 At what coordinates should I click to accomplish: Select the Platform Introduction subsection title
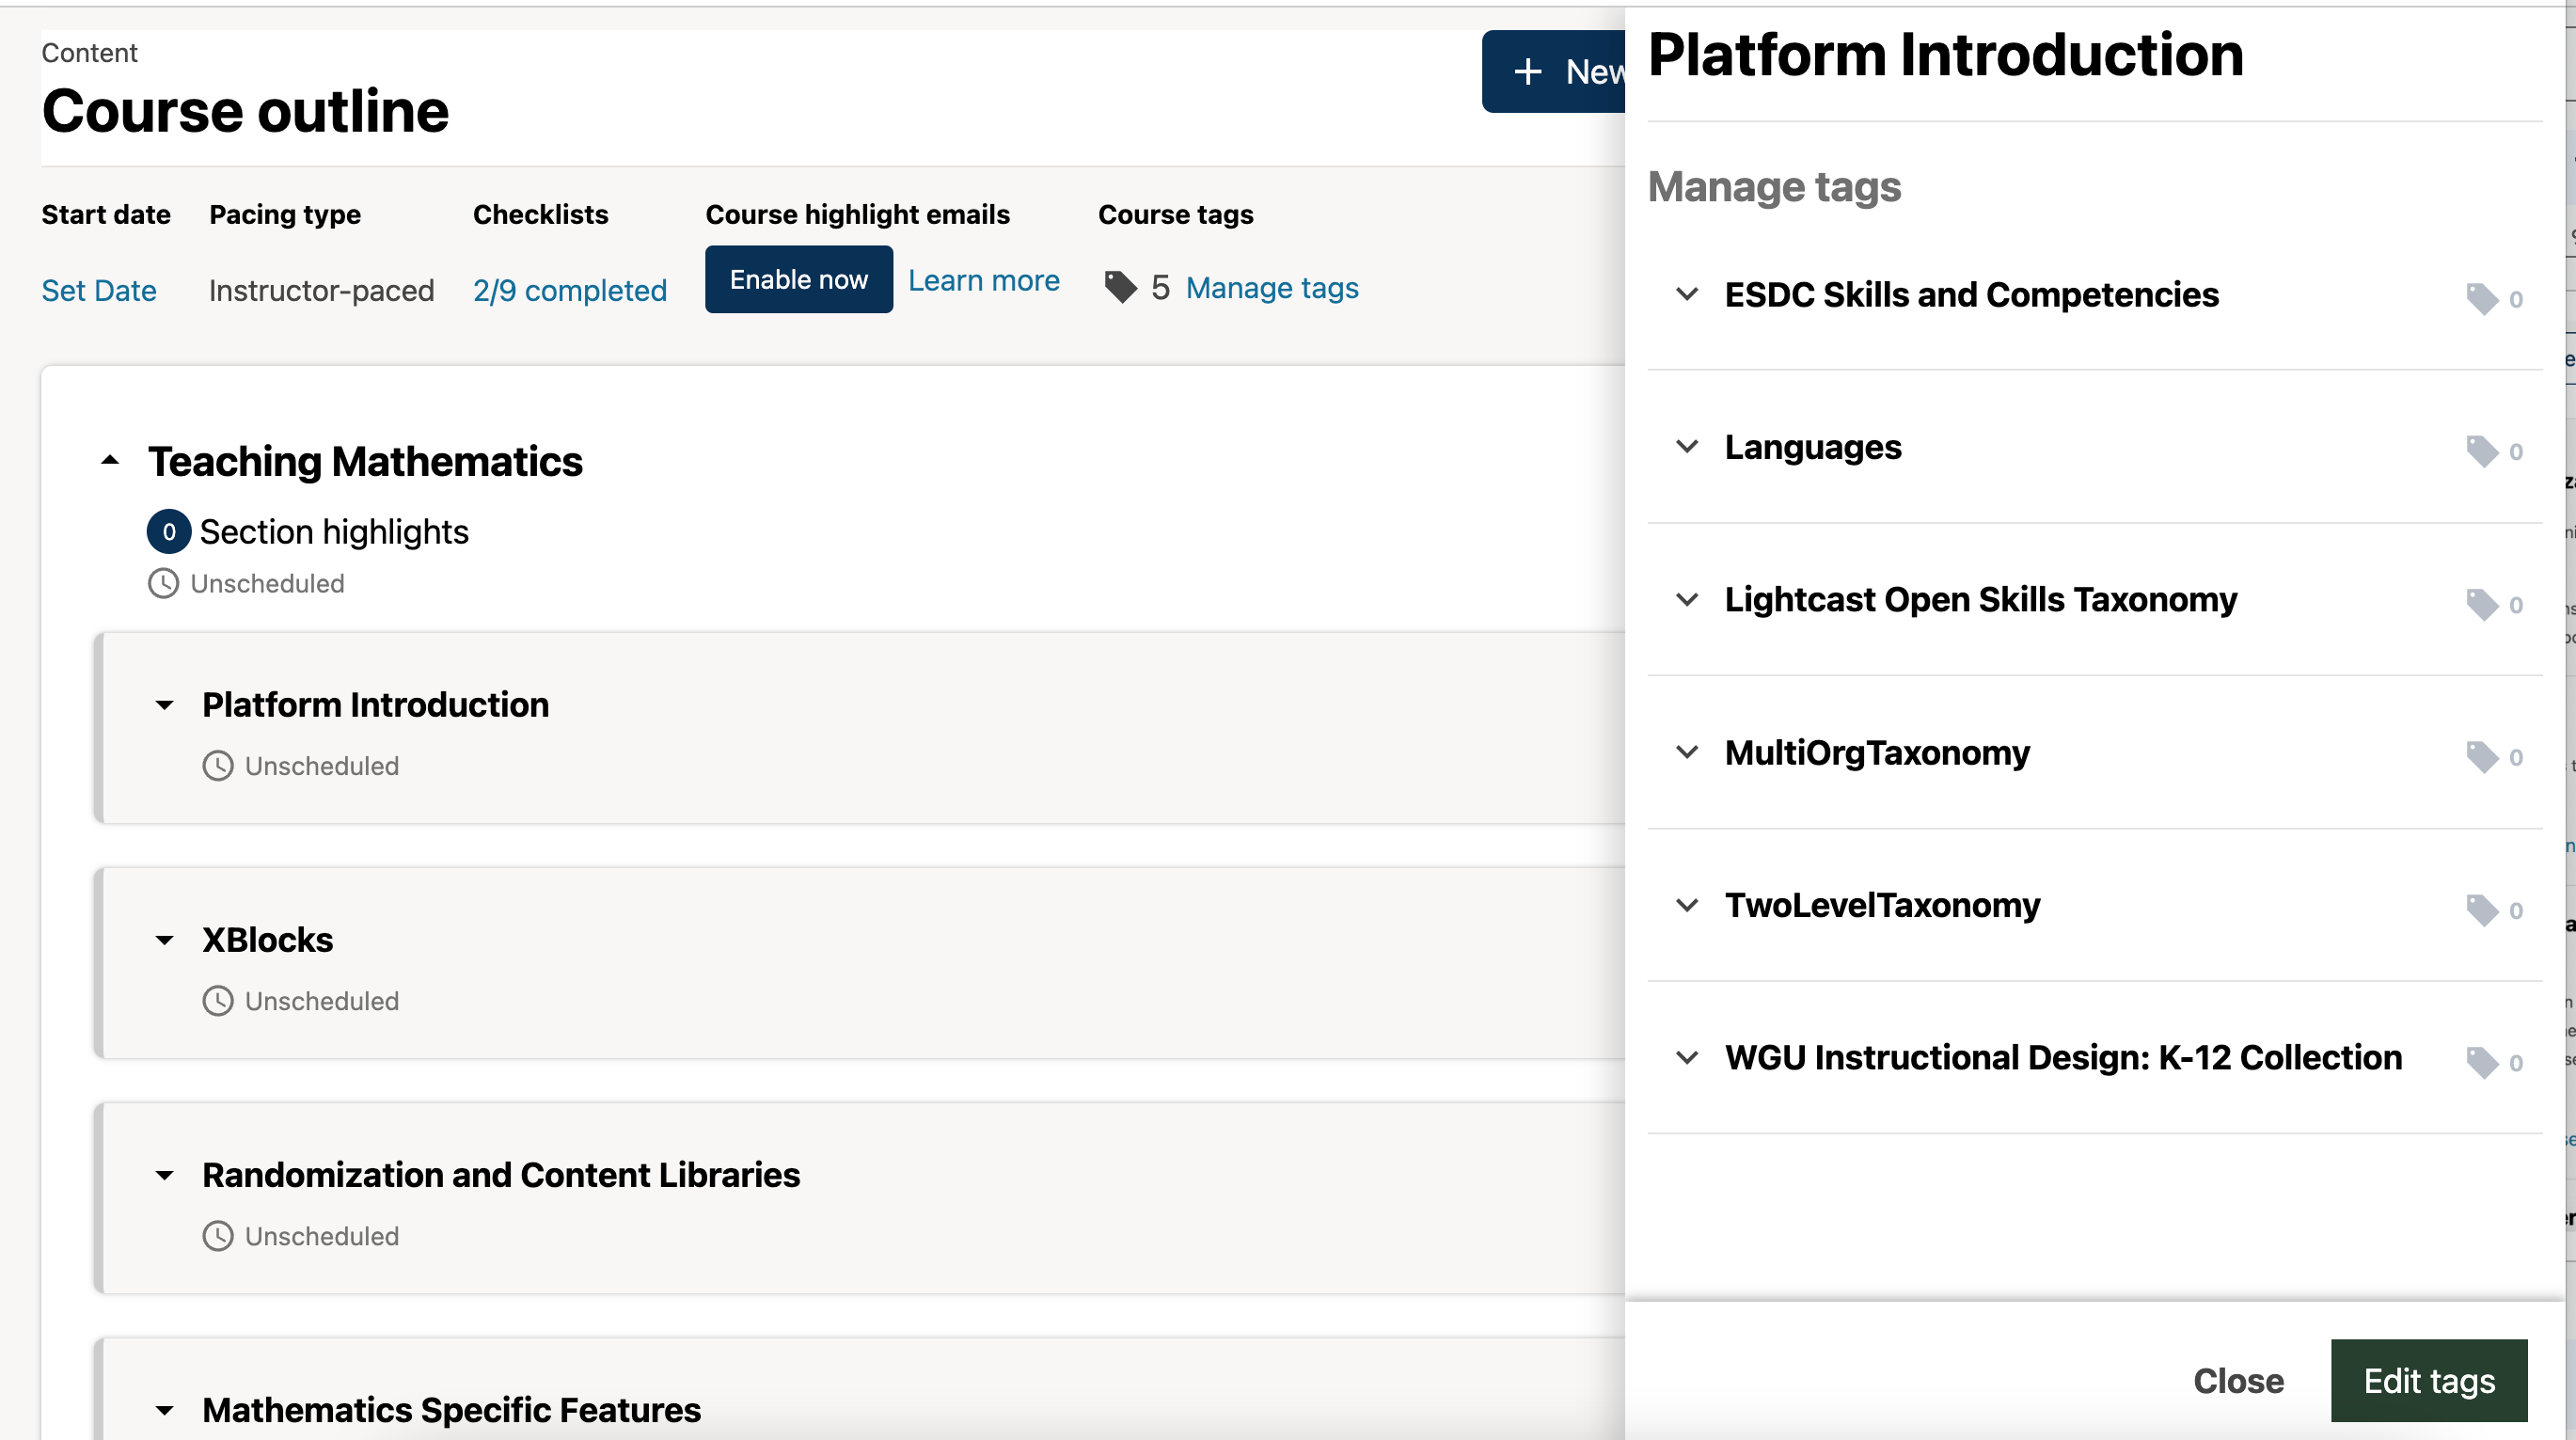(375, 705)
